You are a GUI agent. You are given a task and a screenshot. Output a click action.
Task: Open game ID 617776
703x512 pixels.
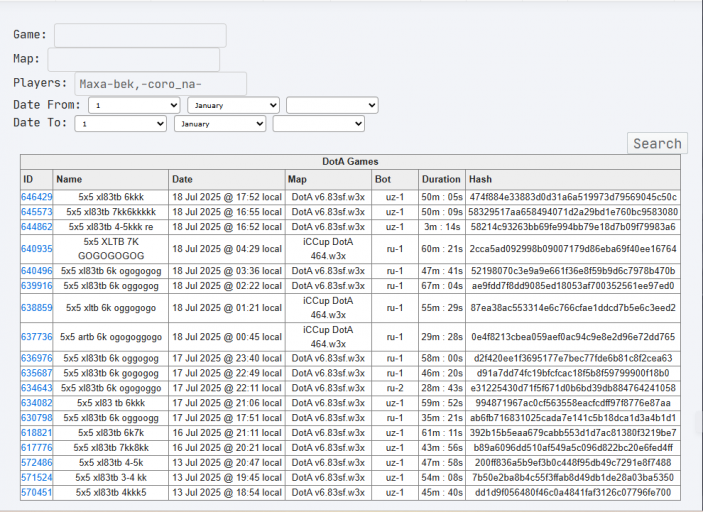37,447
